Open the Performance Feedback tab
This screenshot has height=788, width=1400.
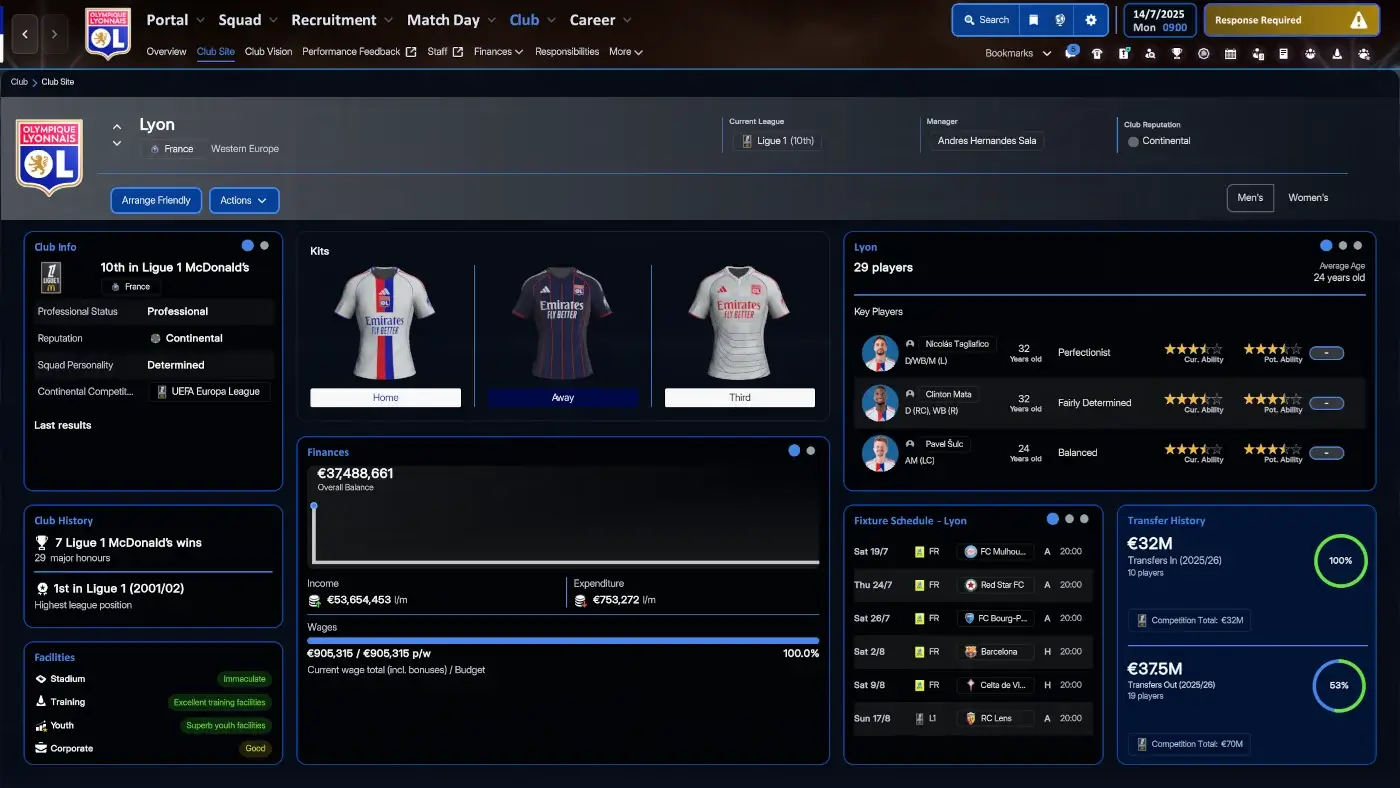click(351, 52)
